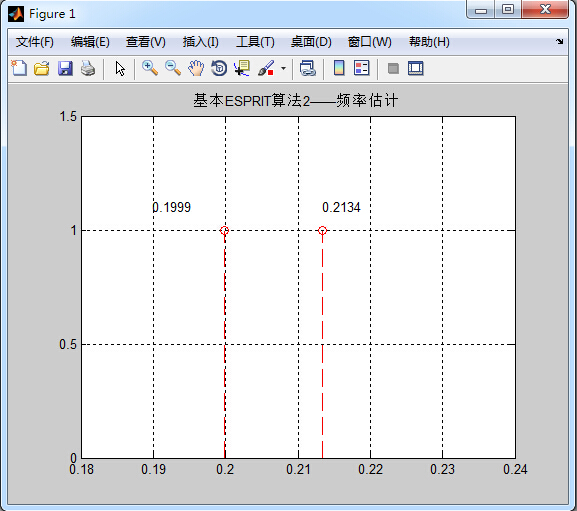Save the figure with the floppy icon
The width and height of the screenshot is (577, 511).
click(65, 68)
